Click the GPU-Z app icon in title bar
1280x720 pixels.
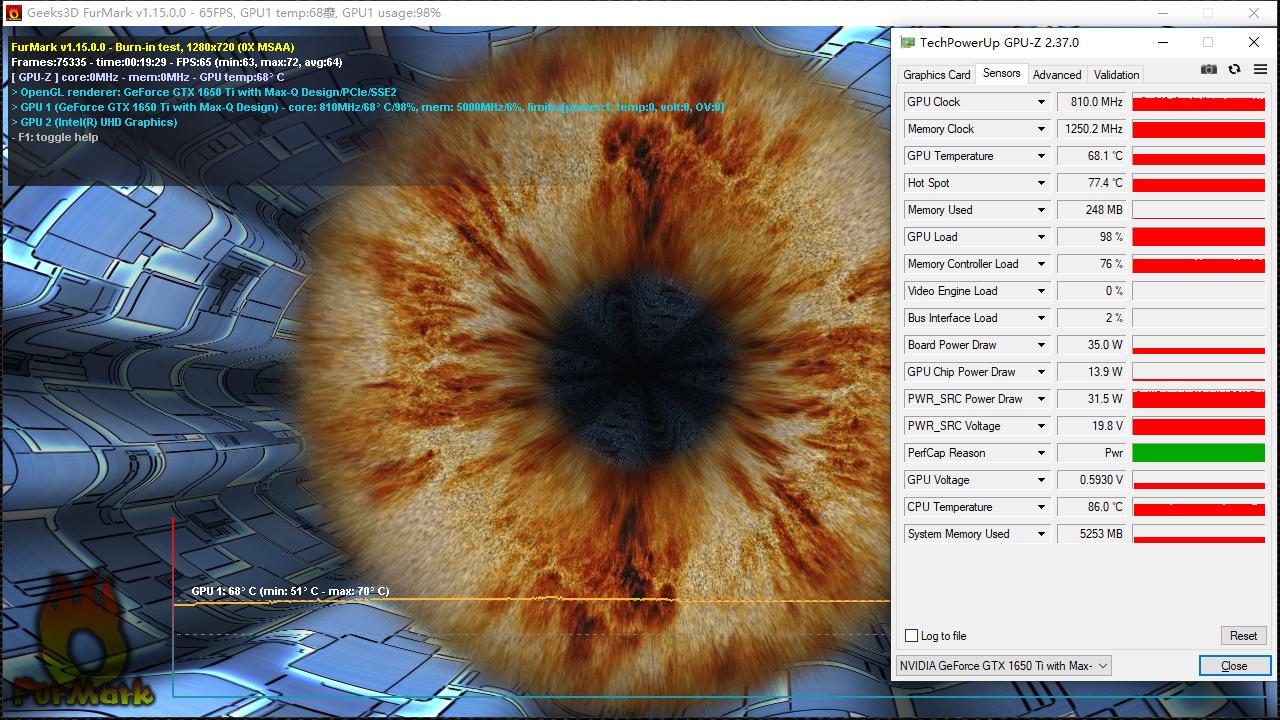point(907,43)
